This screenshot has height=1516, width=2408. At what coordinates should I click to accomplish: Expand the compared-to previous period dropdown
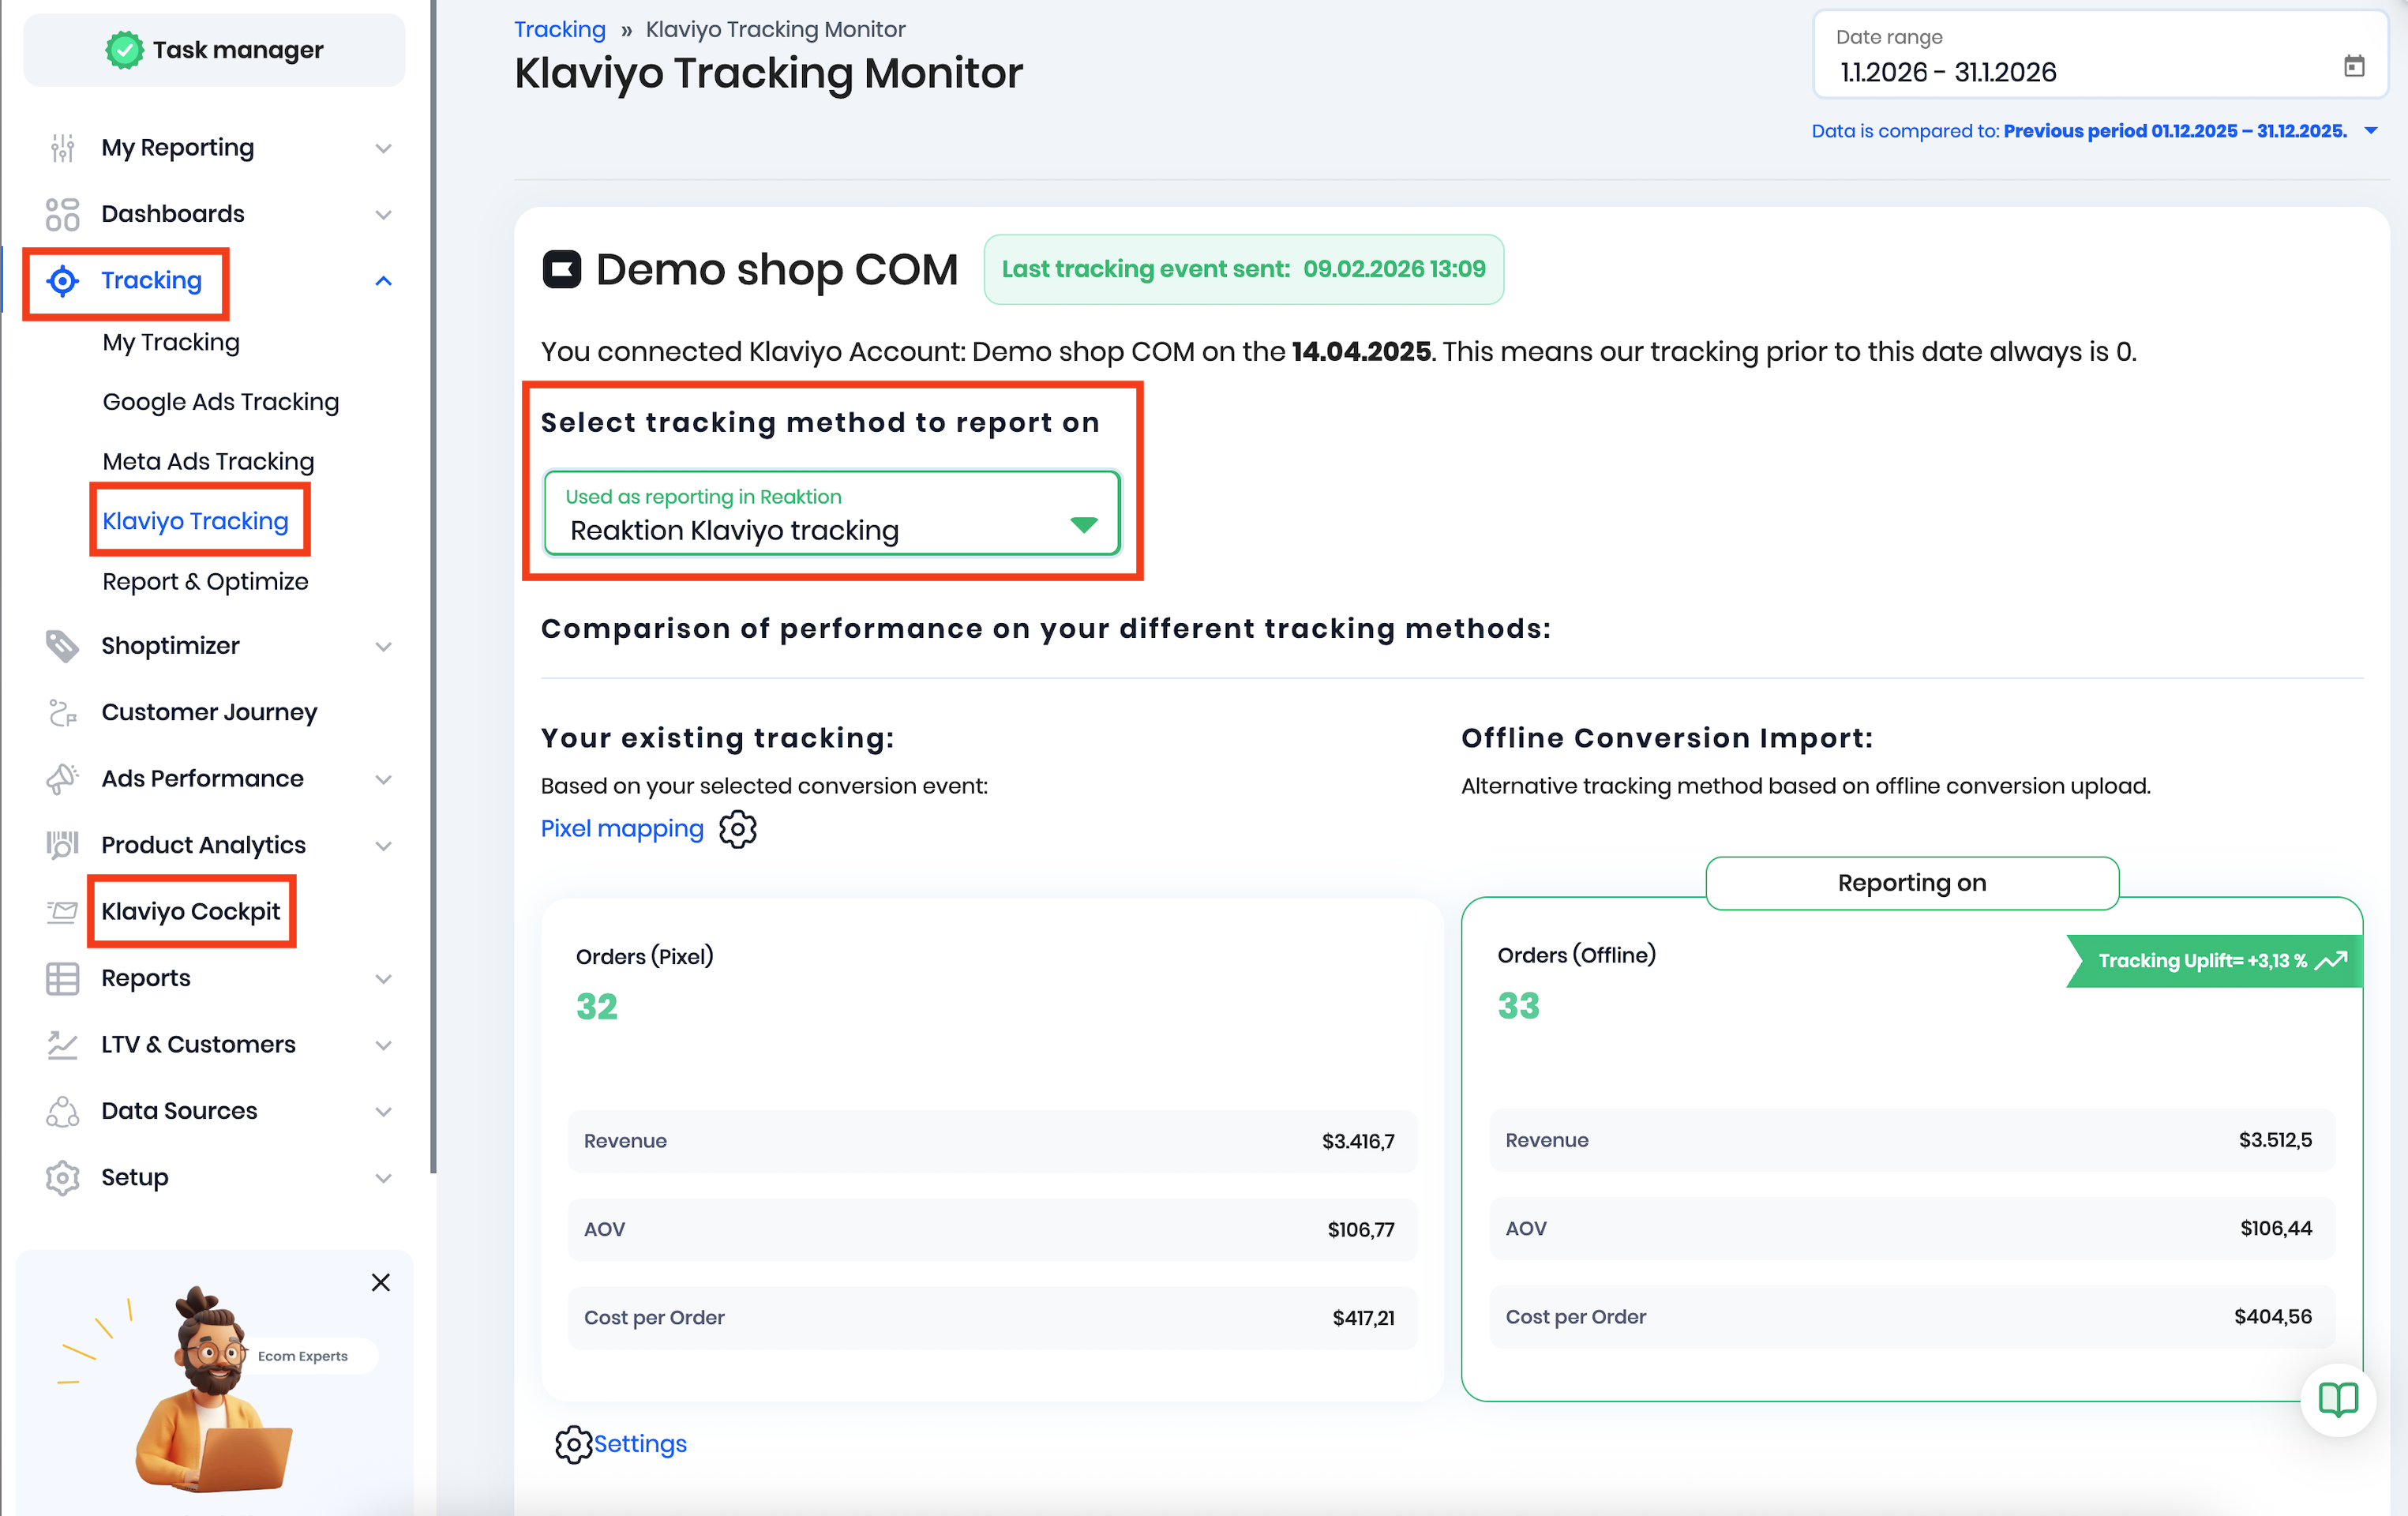[2371, 131]
